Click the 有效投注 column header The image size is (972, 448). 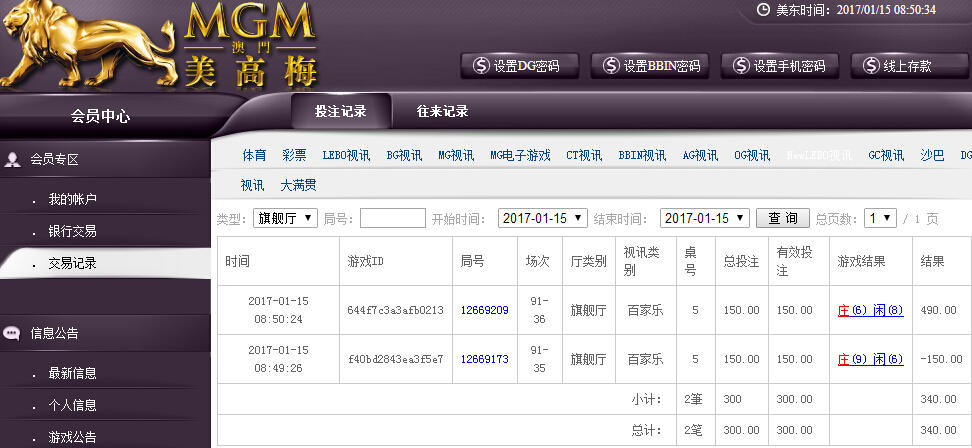[795, 261]
